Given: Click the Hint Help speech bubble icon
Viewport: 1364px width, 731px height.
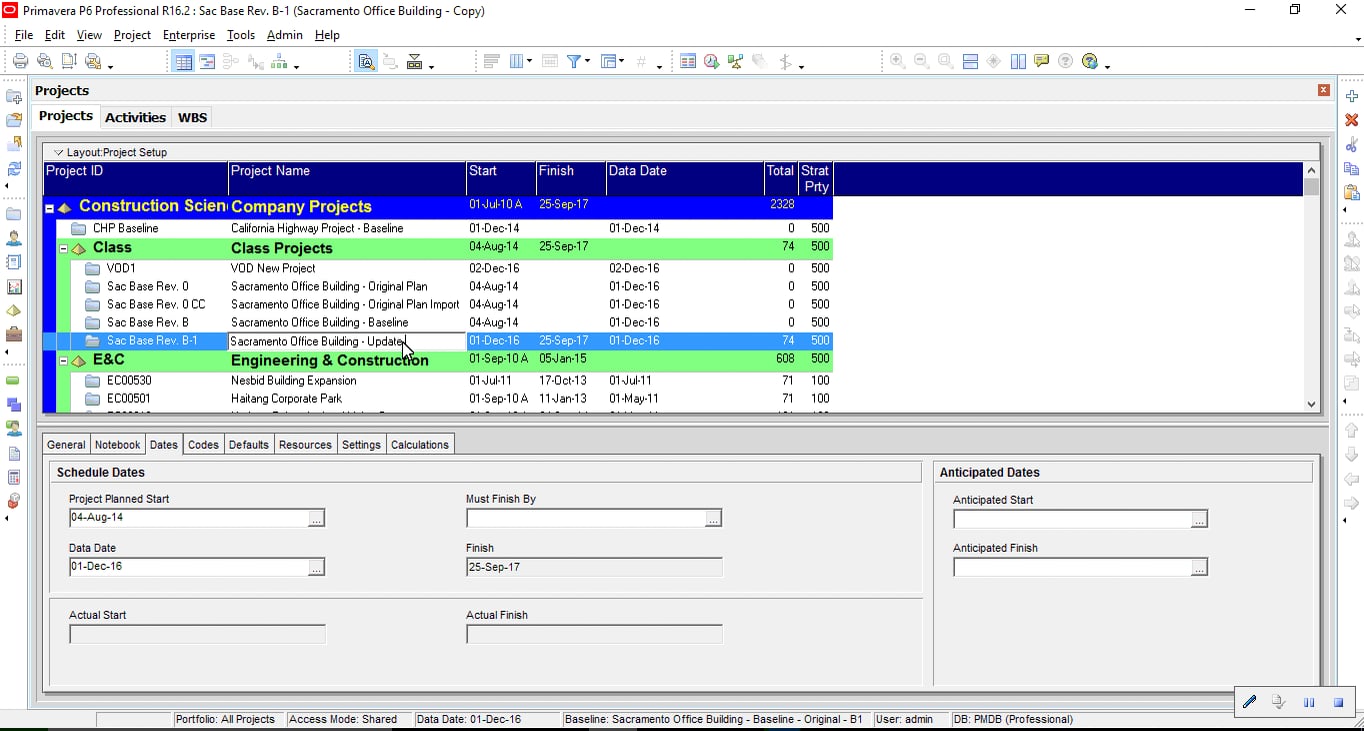Looking at the screenshot, I should coord(1042,62).
